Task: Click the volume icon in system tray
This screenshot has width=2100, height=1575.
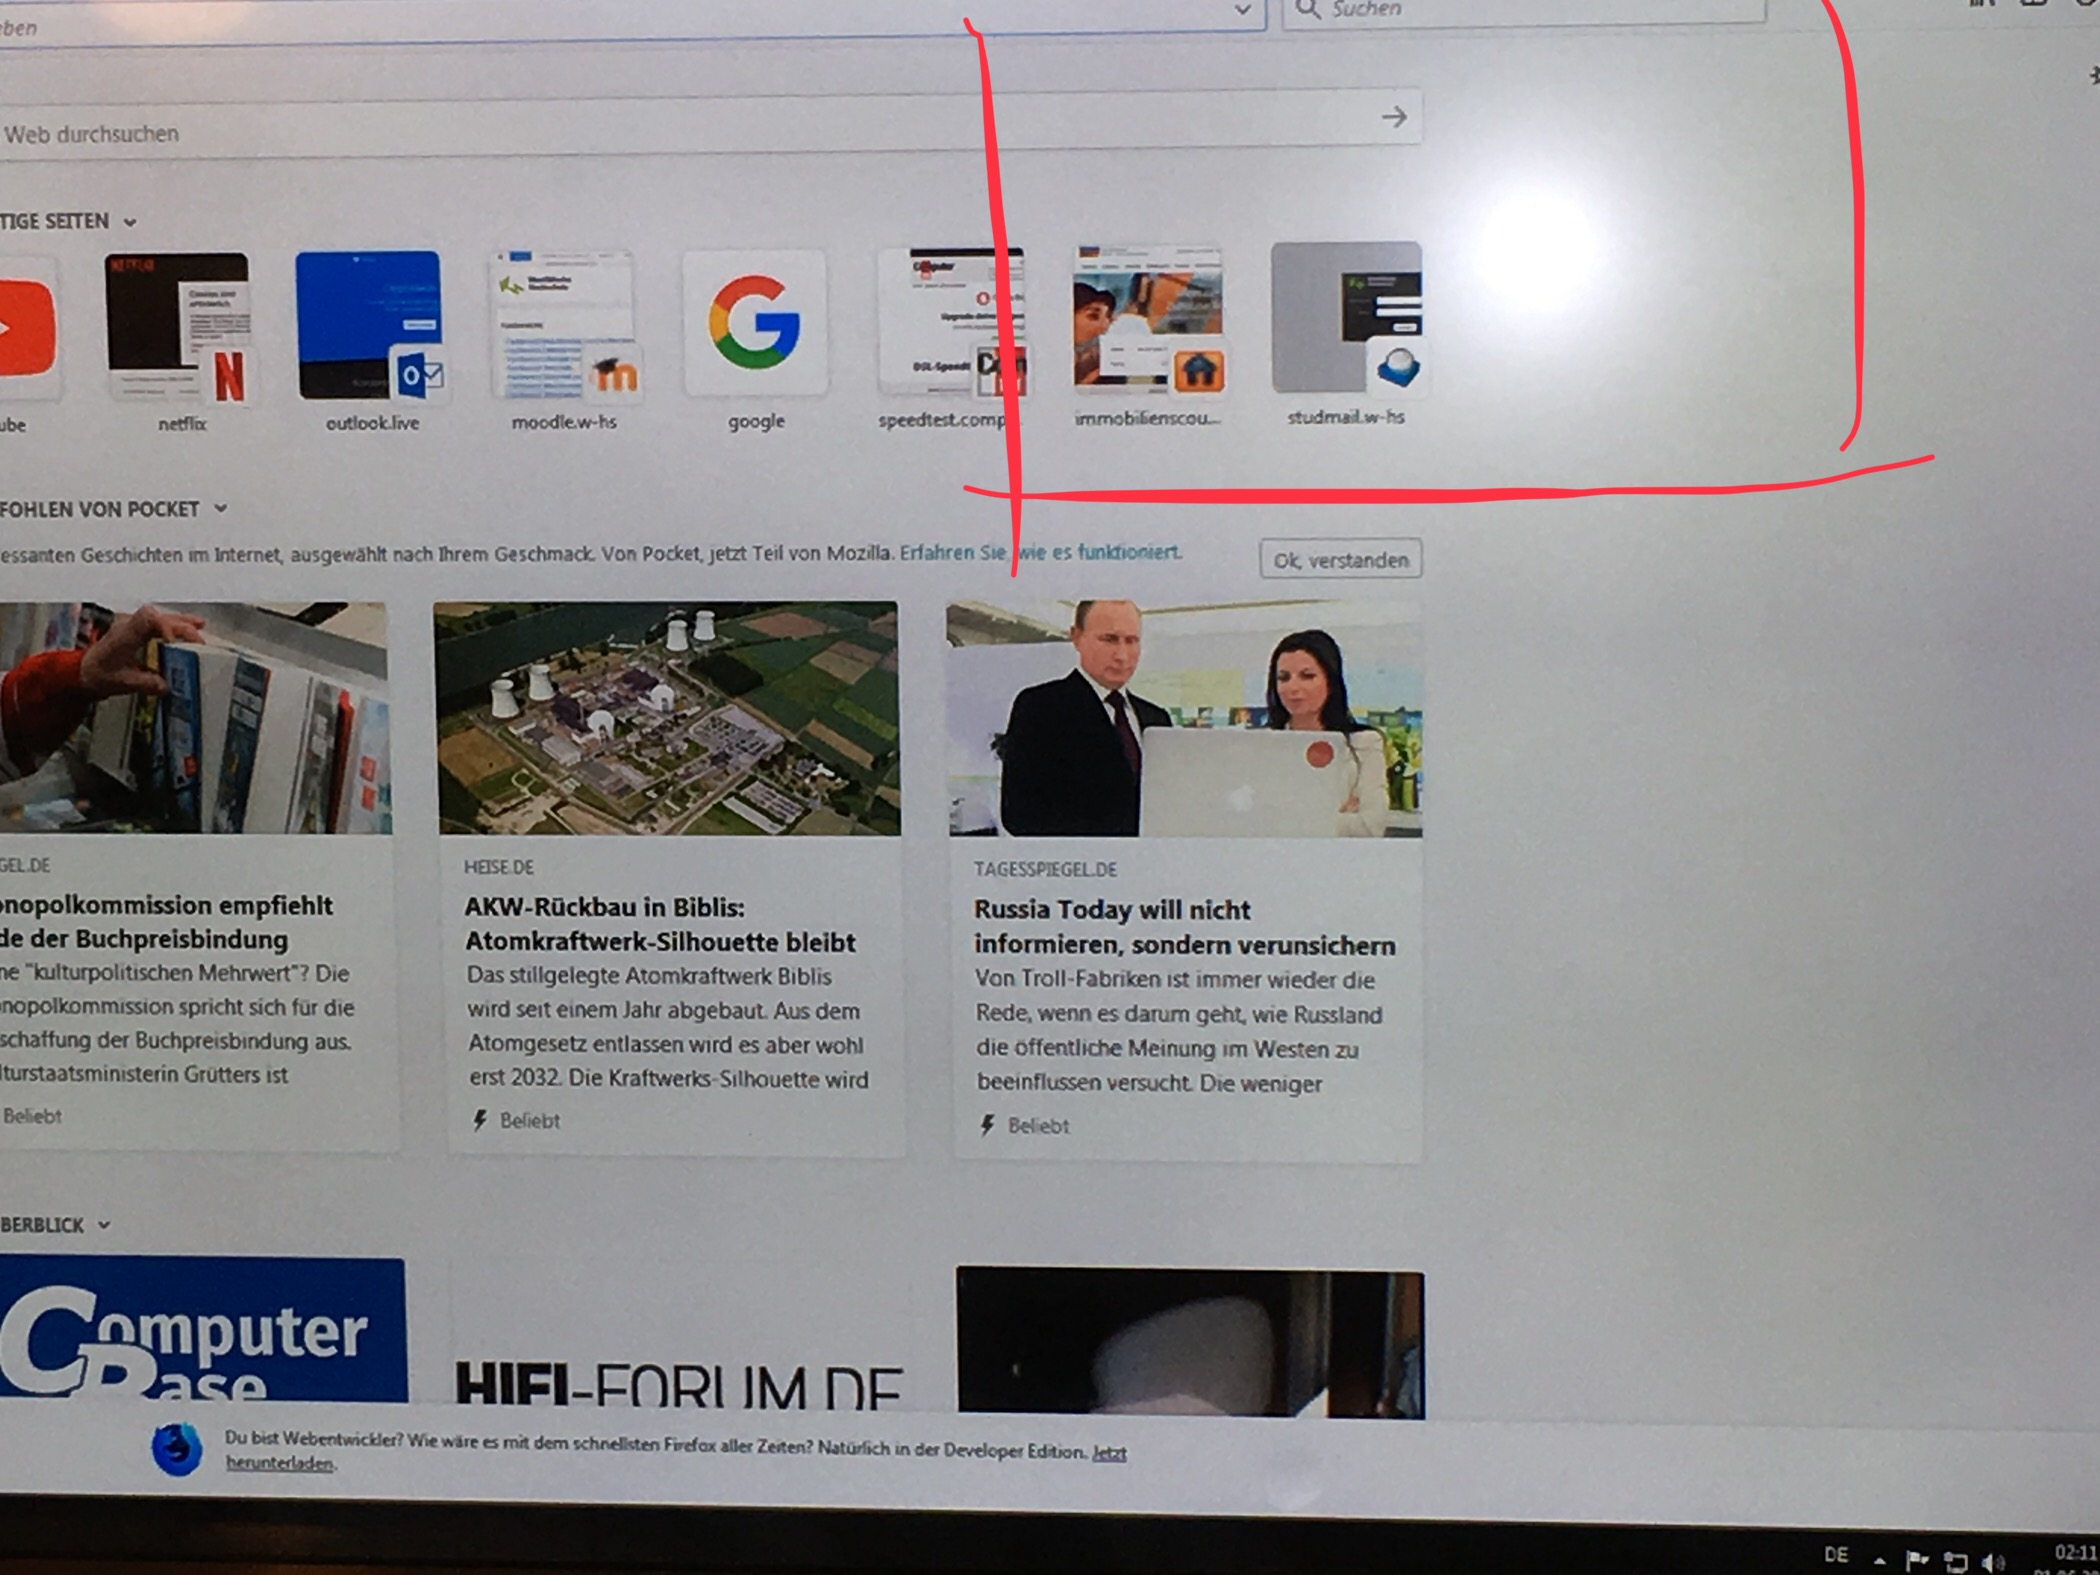Action: pos(1992,1561)
